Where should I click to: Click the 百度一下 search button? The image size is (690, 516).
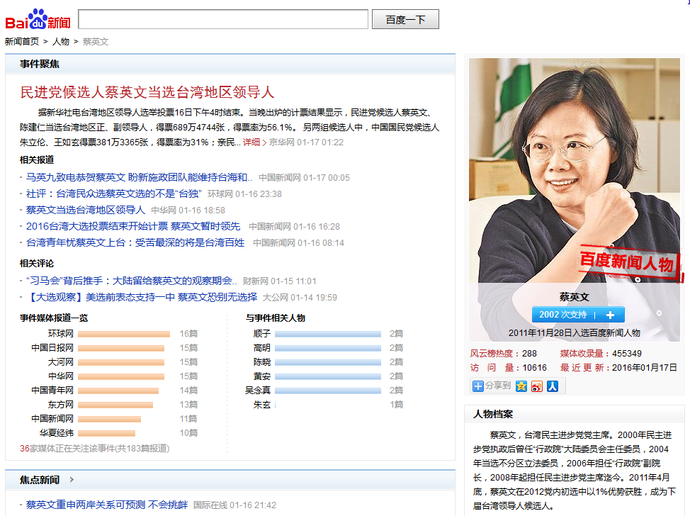[405, 19]
